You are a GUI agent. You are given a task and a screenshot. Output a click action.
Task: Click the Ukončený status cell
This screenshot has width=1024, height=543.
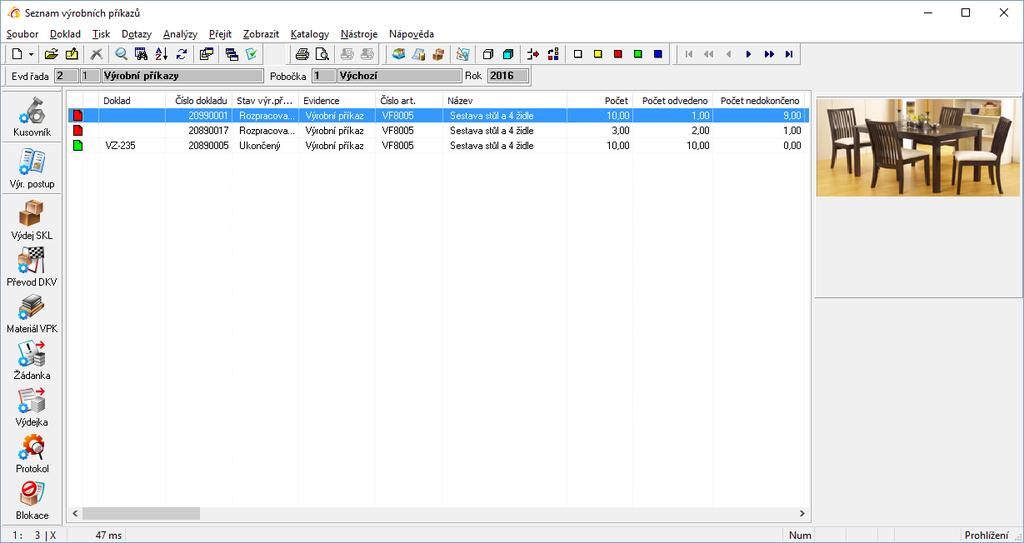pyautogui.click(x=264, y=146)
